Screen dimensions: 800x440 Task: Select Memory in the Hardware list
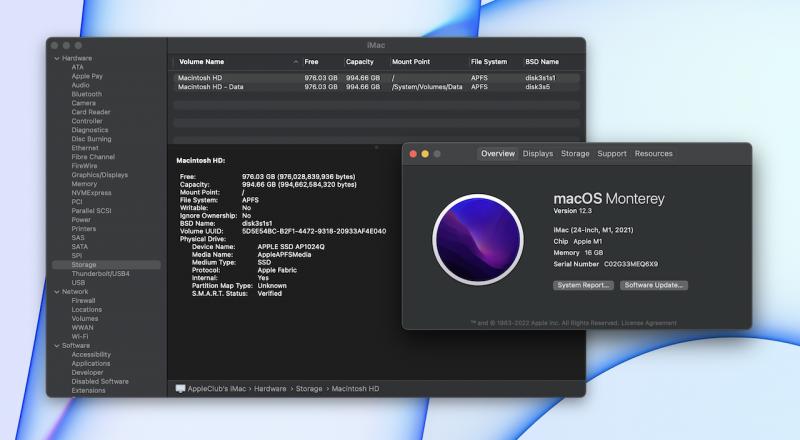(x=84, y=184)
